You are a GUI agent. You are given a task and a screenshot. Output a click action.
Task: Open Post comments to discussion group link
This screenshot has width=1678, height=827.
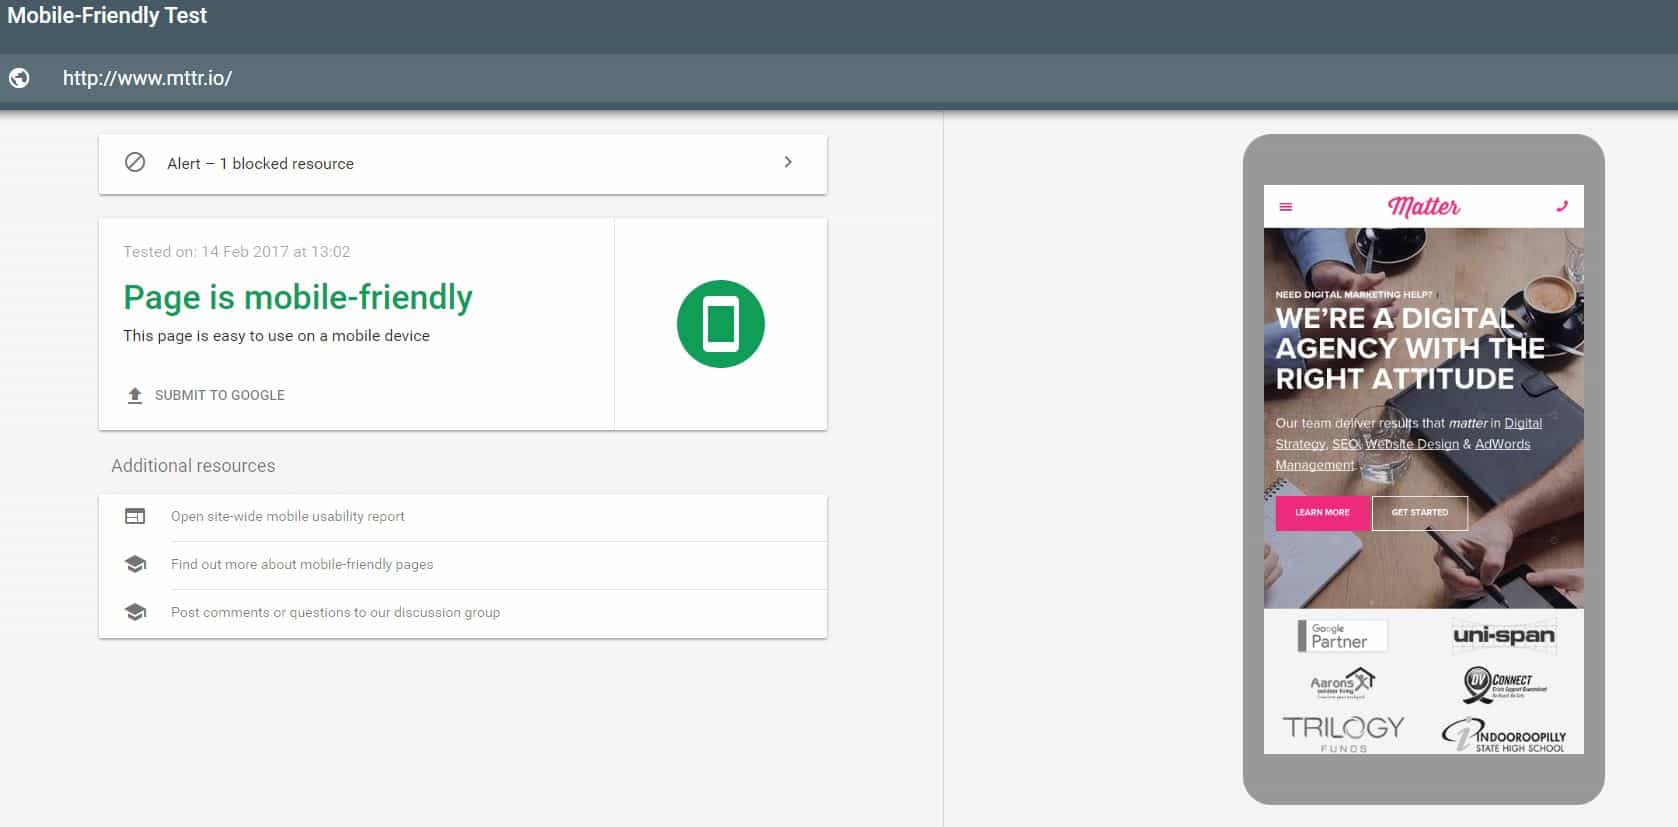pos(335,613)
